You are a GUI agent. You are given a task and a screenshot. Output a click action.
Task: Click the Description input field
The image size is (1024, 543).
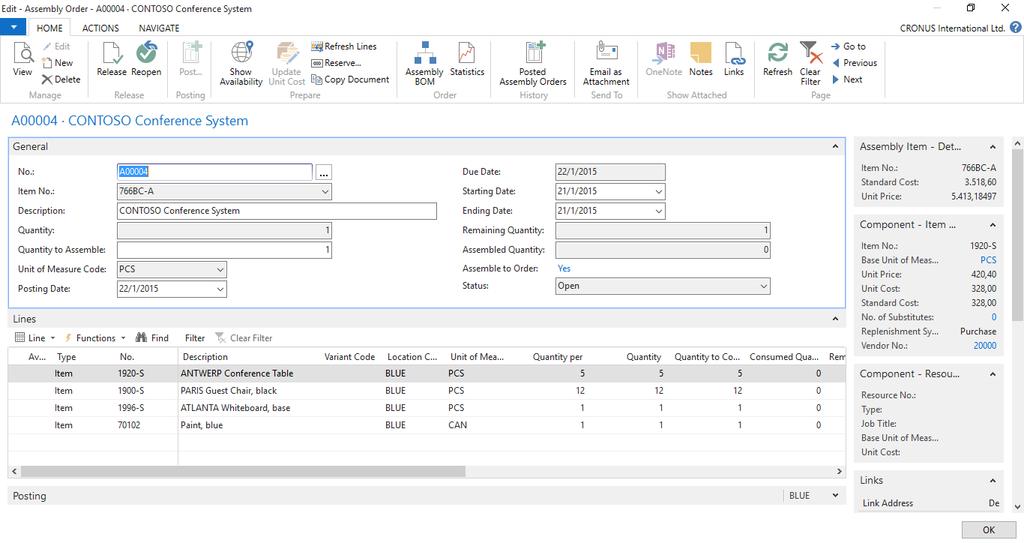coord(277,211)
